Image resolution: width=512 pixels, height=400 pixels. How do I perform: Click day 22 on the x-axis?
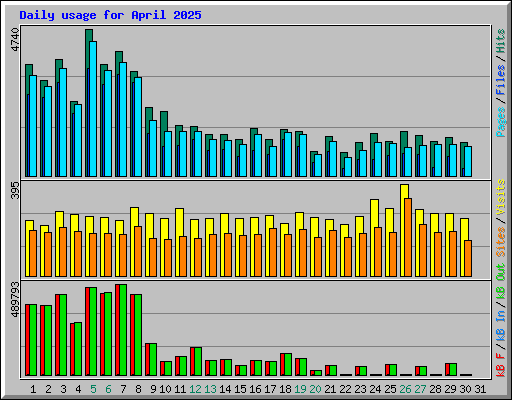(x=345, y=389)
